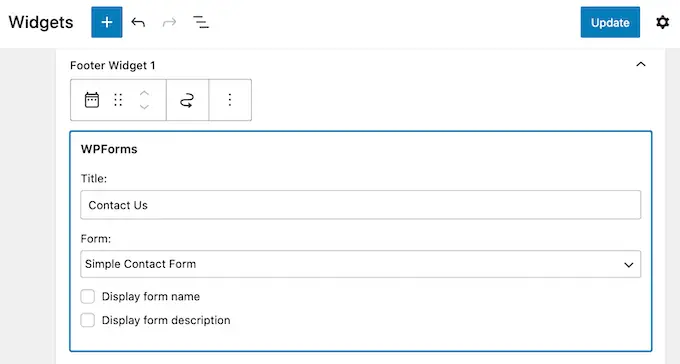Click the Form: label
680x364 pixels.
pyautogui.click(x=96, y=239)
